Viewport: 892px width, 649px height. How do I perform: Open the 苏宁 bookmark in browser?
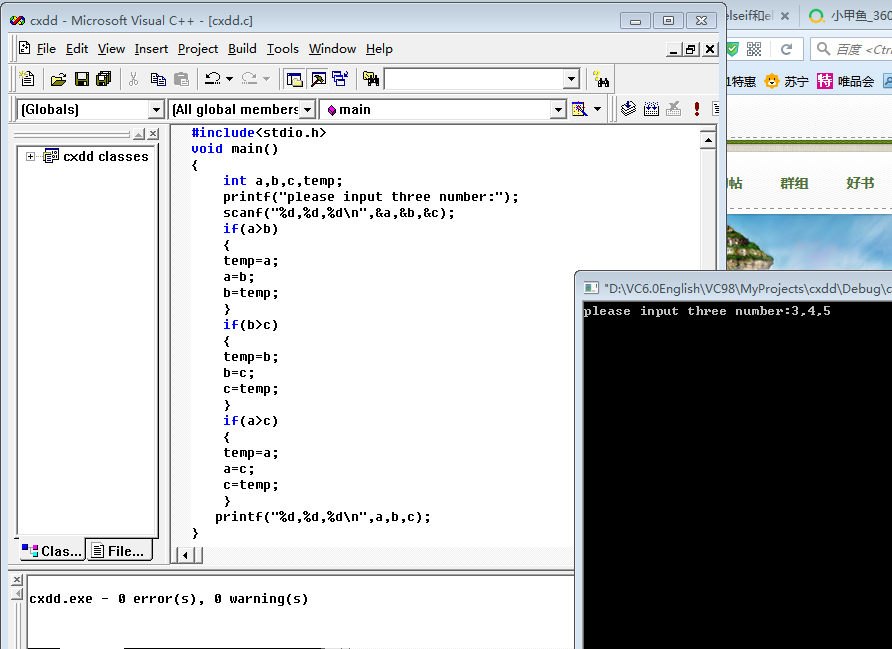(787, 81)
